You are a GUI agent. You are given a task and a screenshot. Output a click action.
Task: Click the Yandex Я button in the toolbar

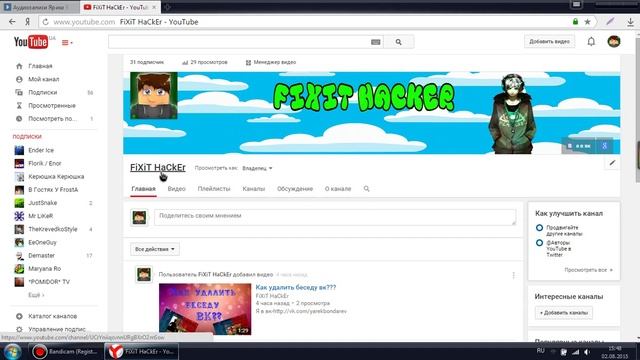27,22
